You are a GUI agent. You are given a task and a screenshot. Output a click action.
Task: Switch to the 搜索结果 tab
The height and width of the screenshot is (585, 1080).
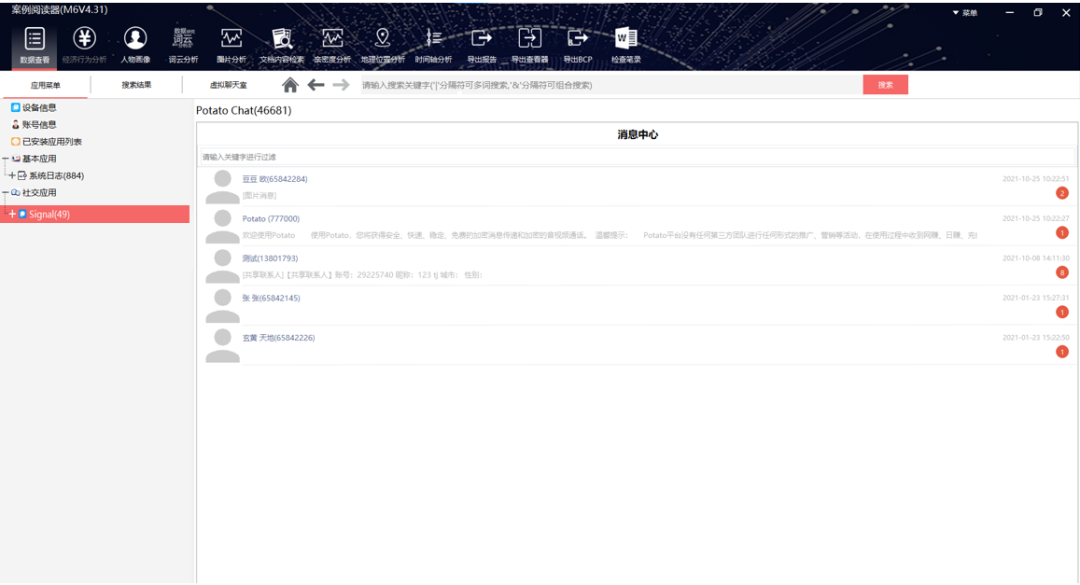[136, 85]
